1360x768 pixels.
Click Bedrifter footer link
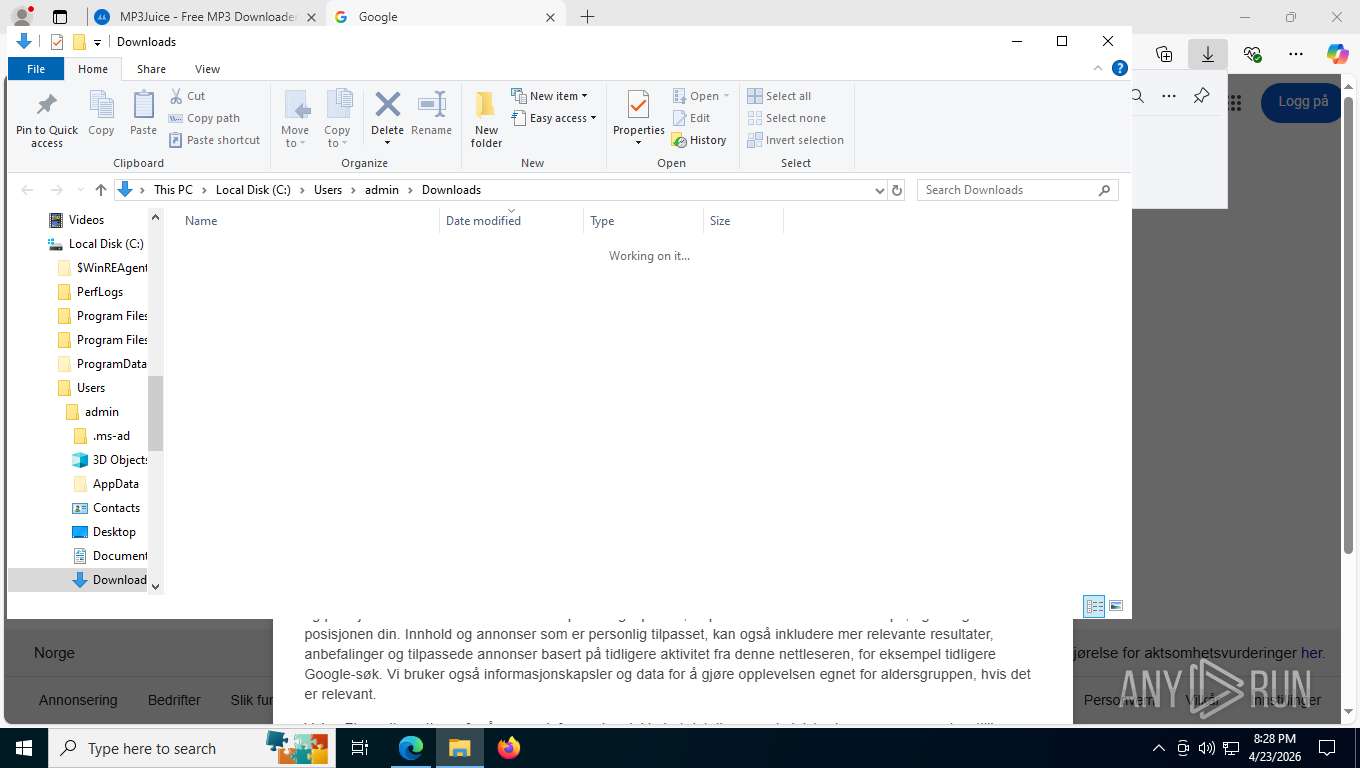pyautogui.click(x=174, y=700)
